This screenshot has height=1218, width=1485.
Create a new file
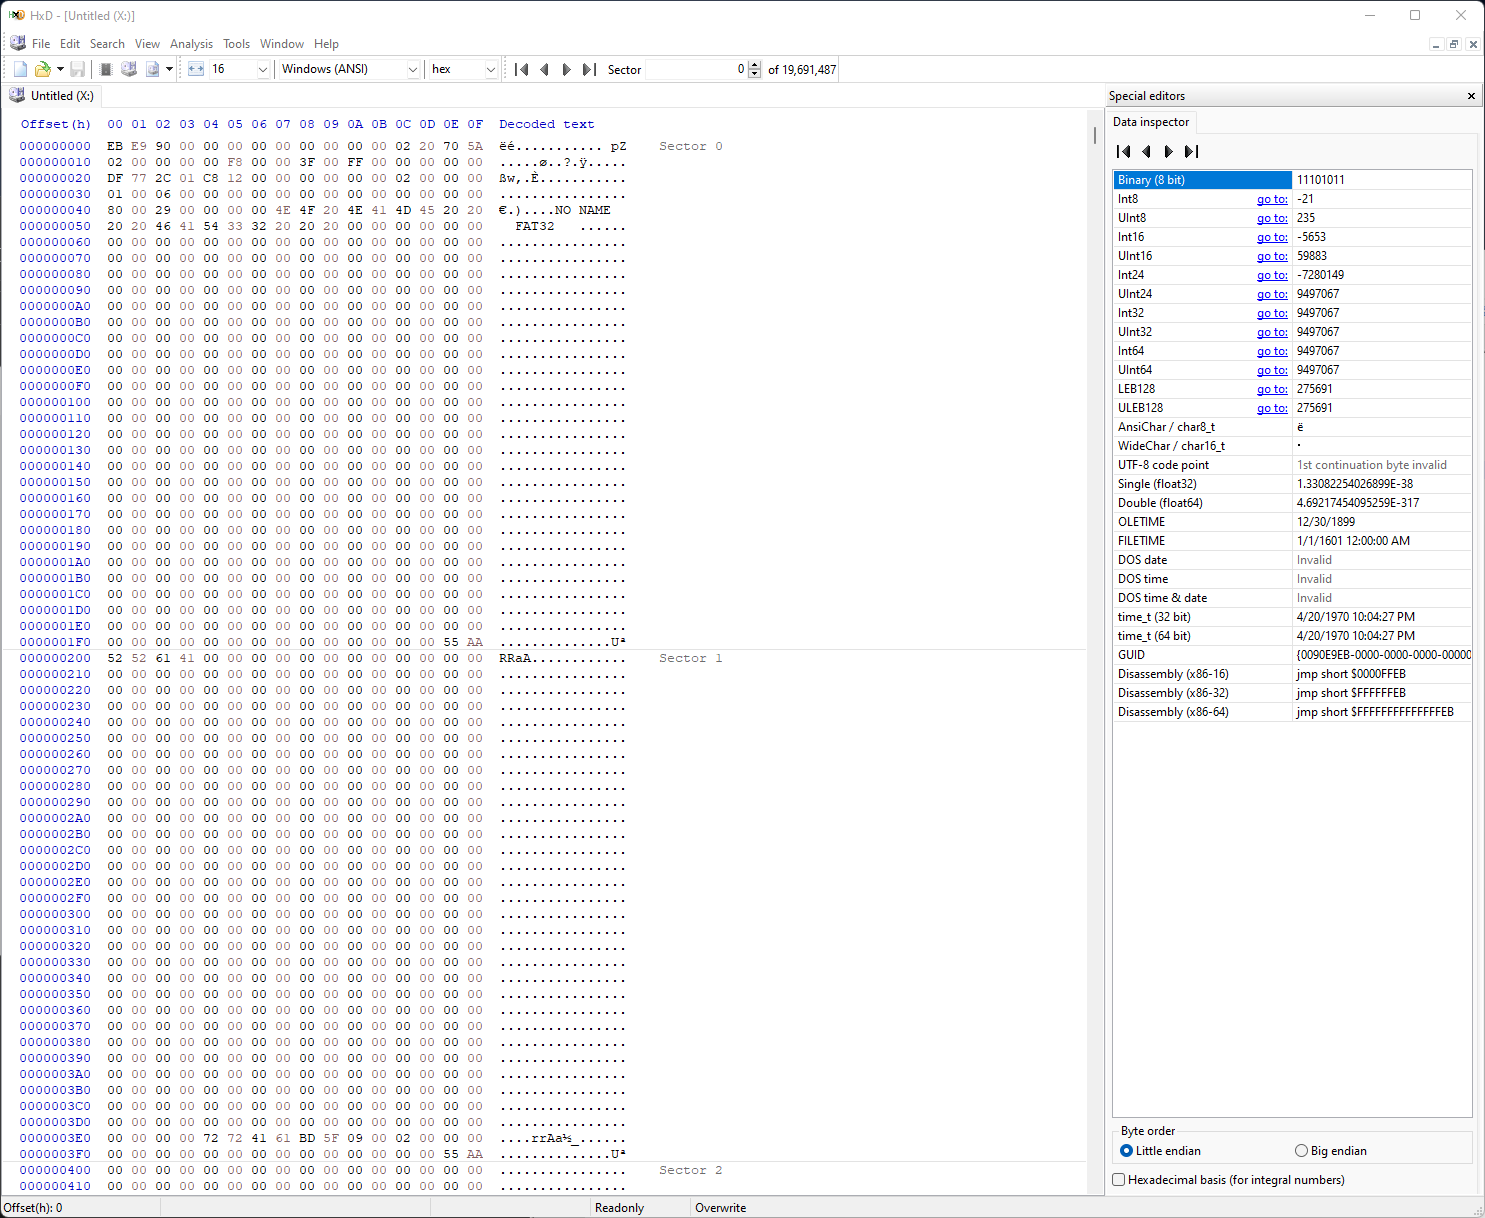click(19, 68)
